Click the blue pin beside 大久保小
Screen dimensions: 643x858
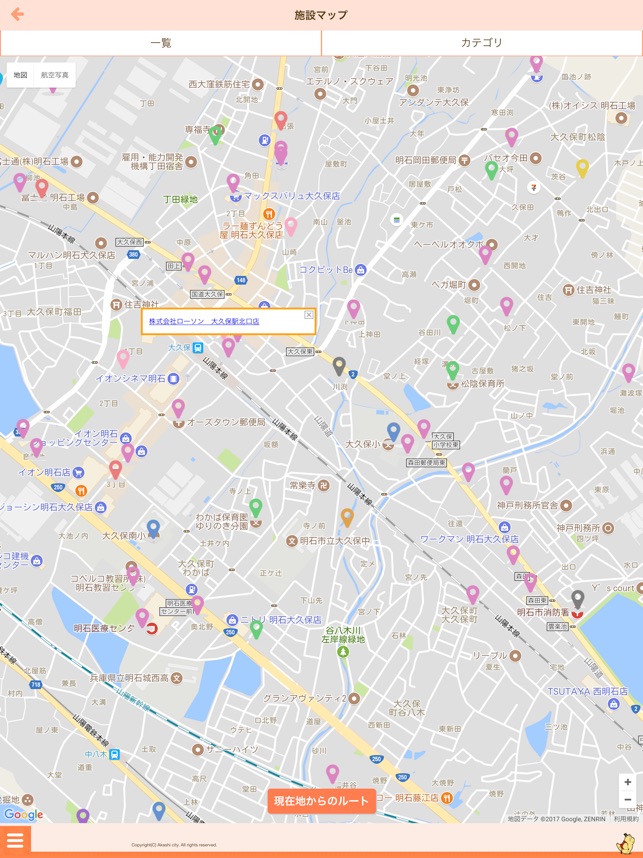393,432
